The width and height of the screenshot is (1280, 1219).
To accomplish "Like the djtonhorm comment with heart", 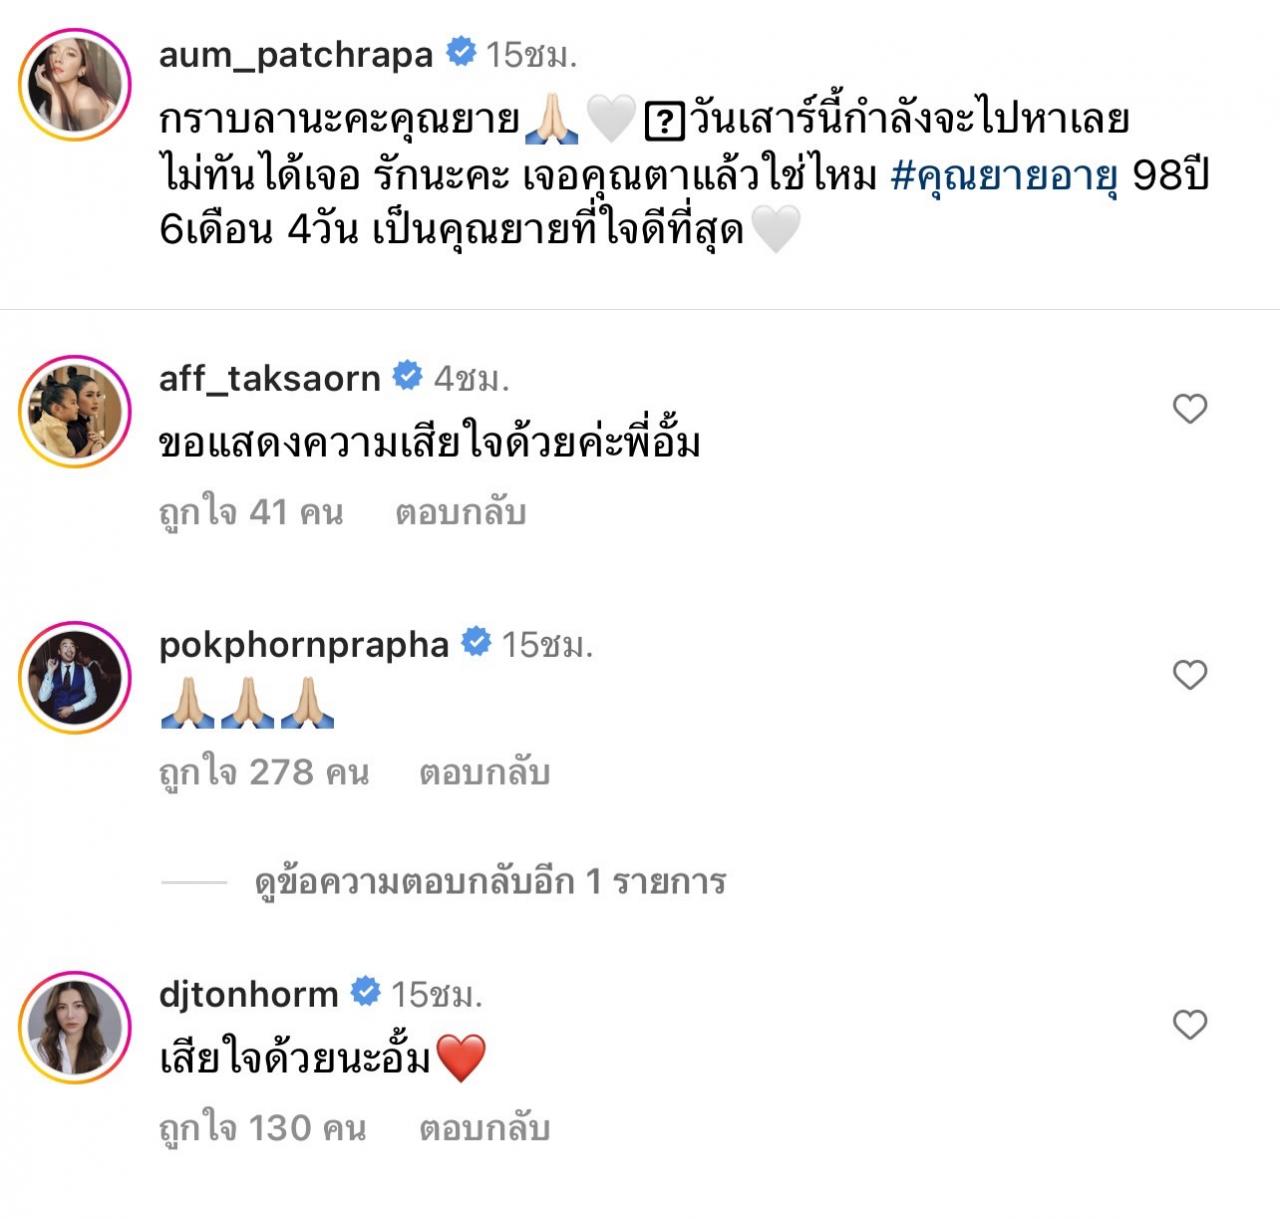I will click(x=1190, y=1025).
